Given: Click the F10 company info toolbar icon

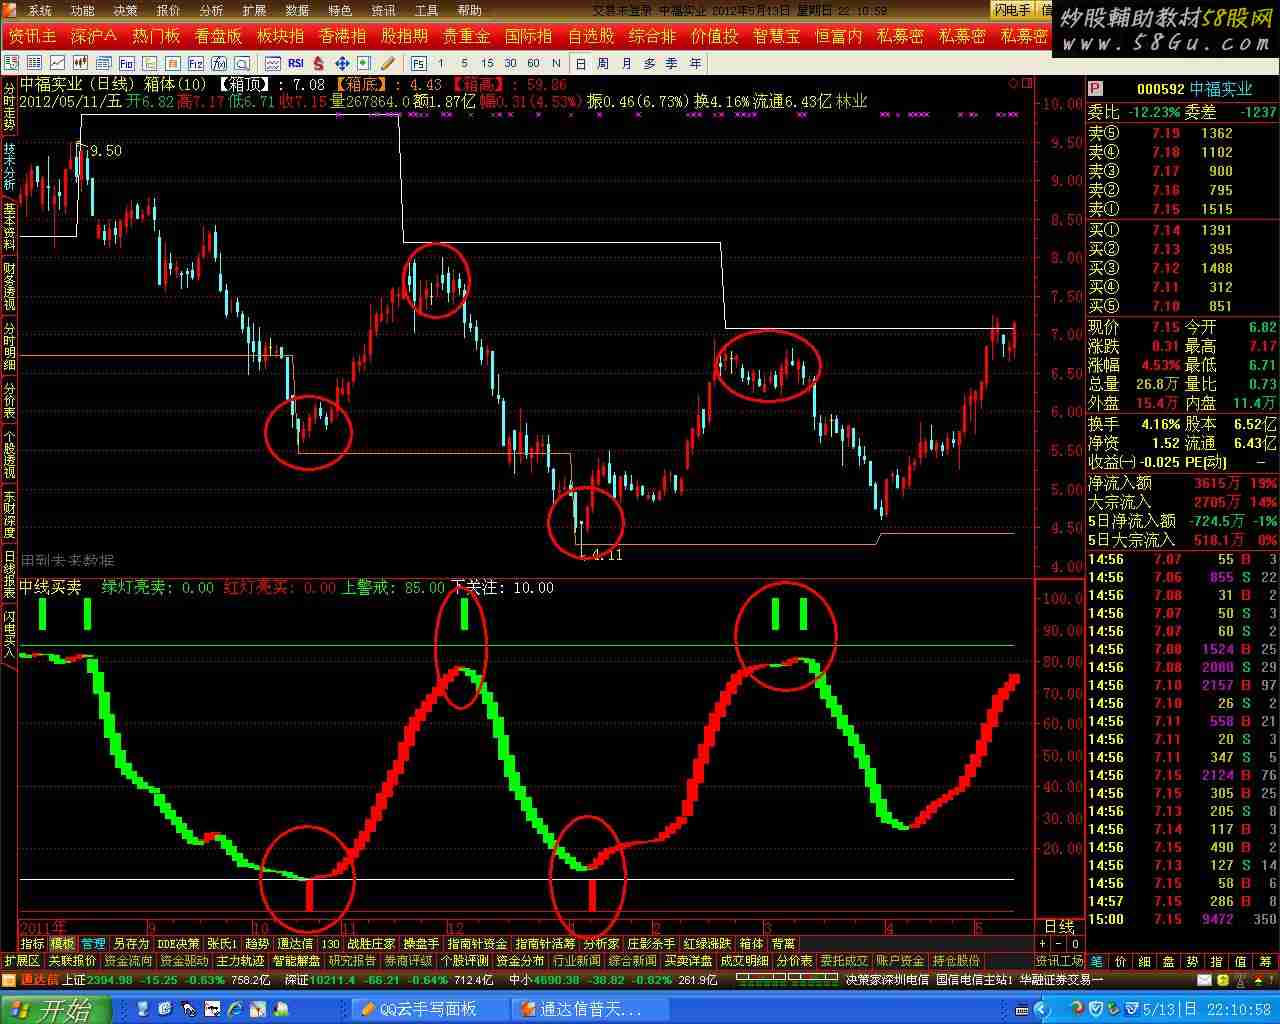Looking at the screenshot, I should tap(127, 63).
